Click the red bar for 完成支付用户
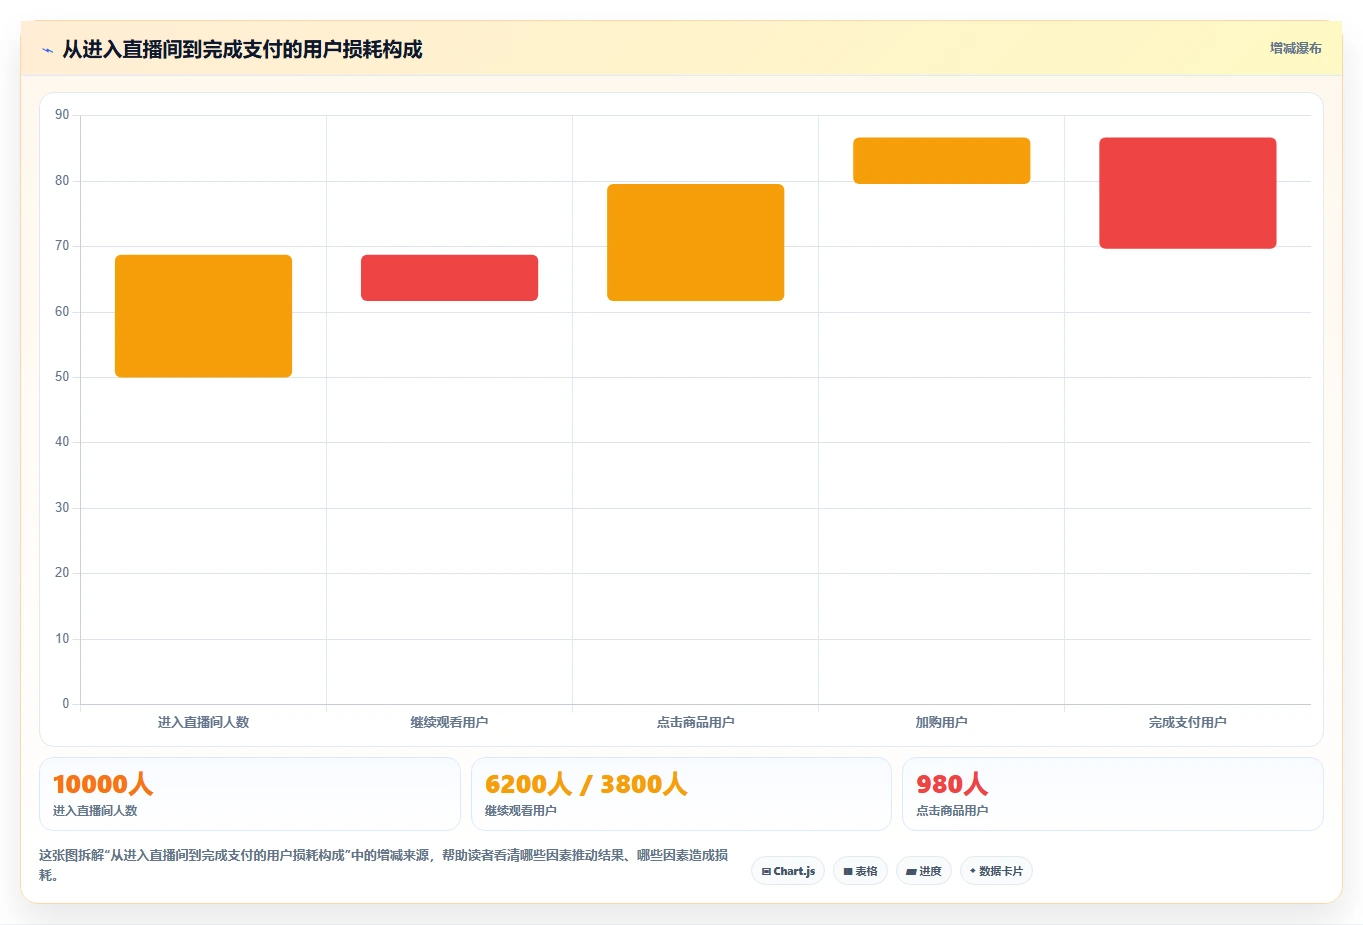 (x=1187, y=193)
